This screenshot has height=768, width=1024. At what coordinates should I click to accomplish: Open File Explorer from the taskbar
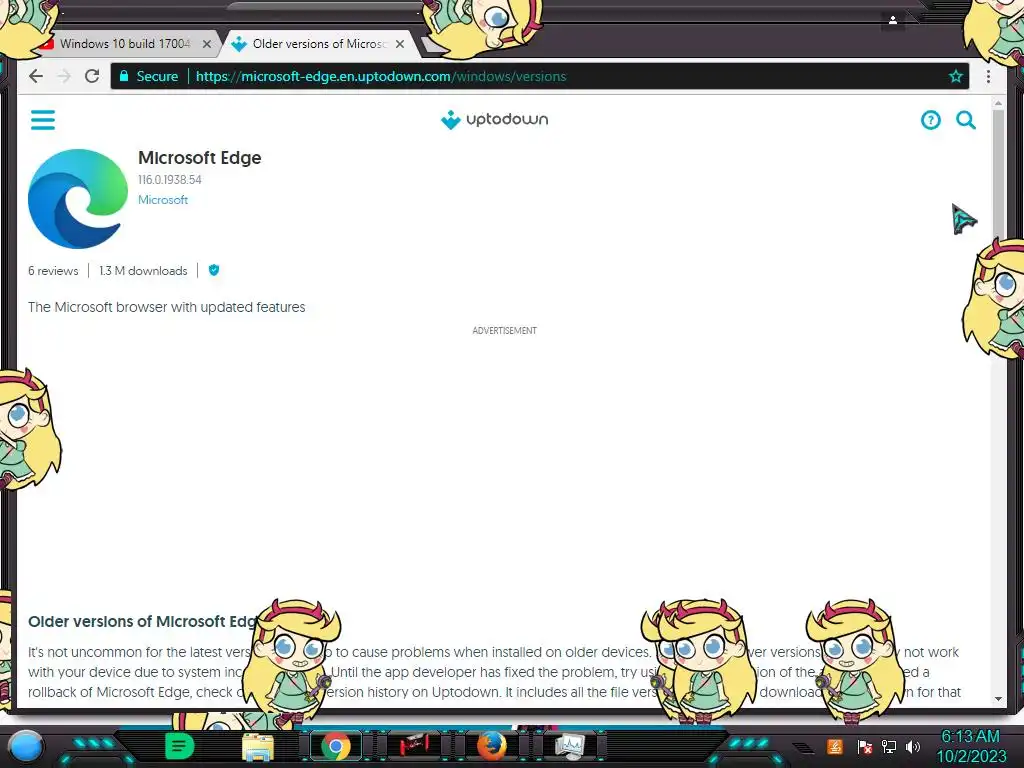(x=258, y=746)
